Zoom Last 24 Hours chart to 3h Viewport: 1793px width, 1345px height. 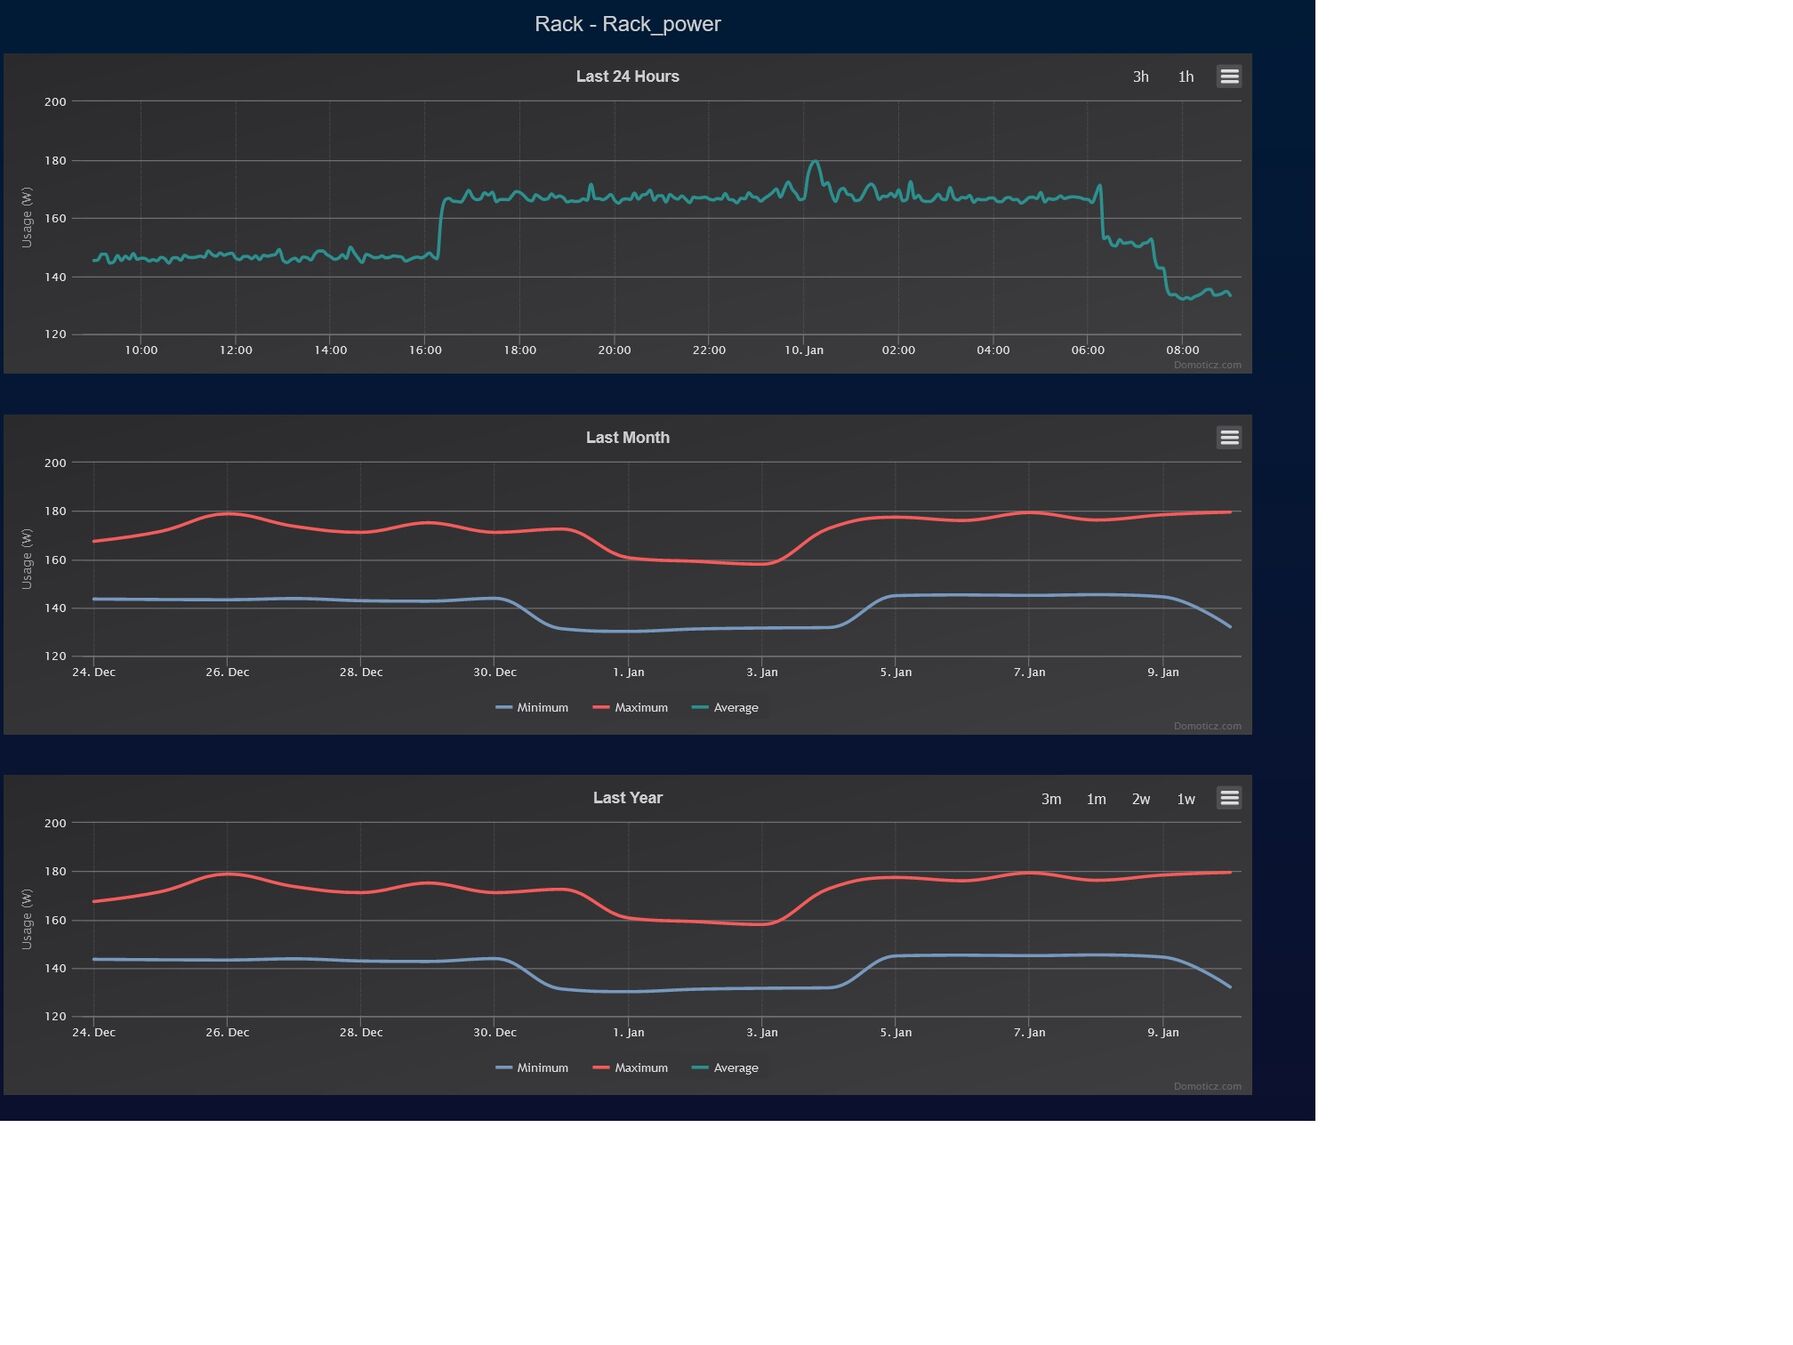pyautogui.click(x=1140, y=77)
